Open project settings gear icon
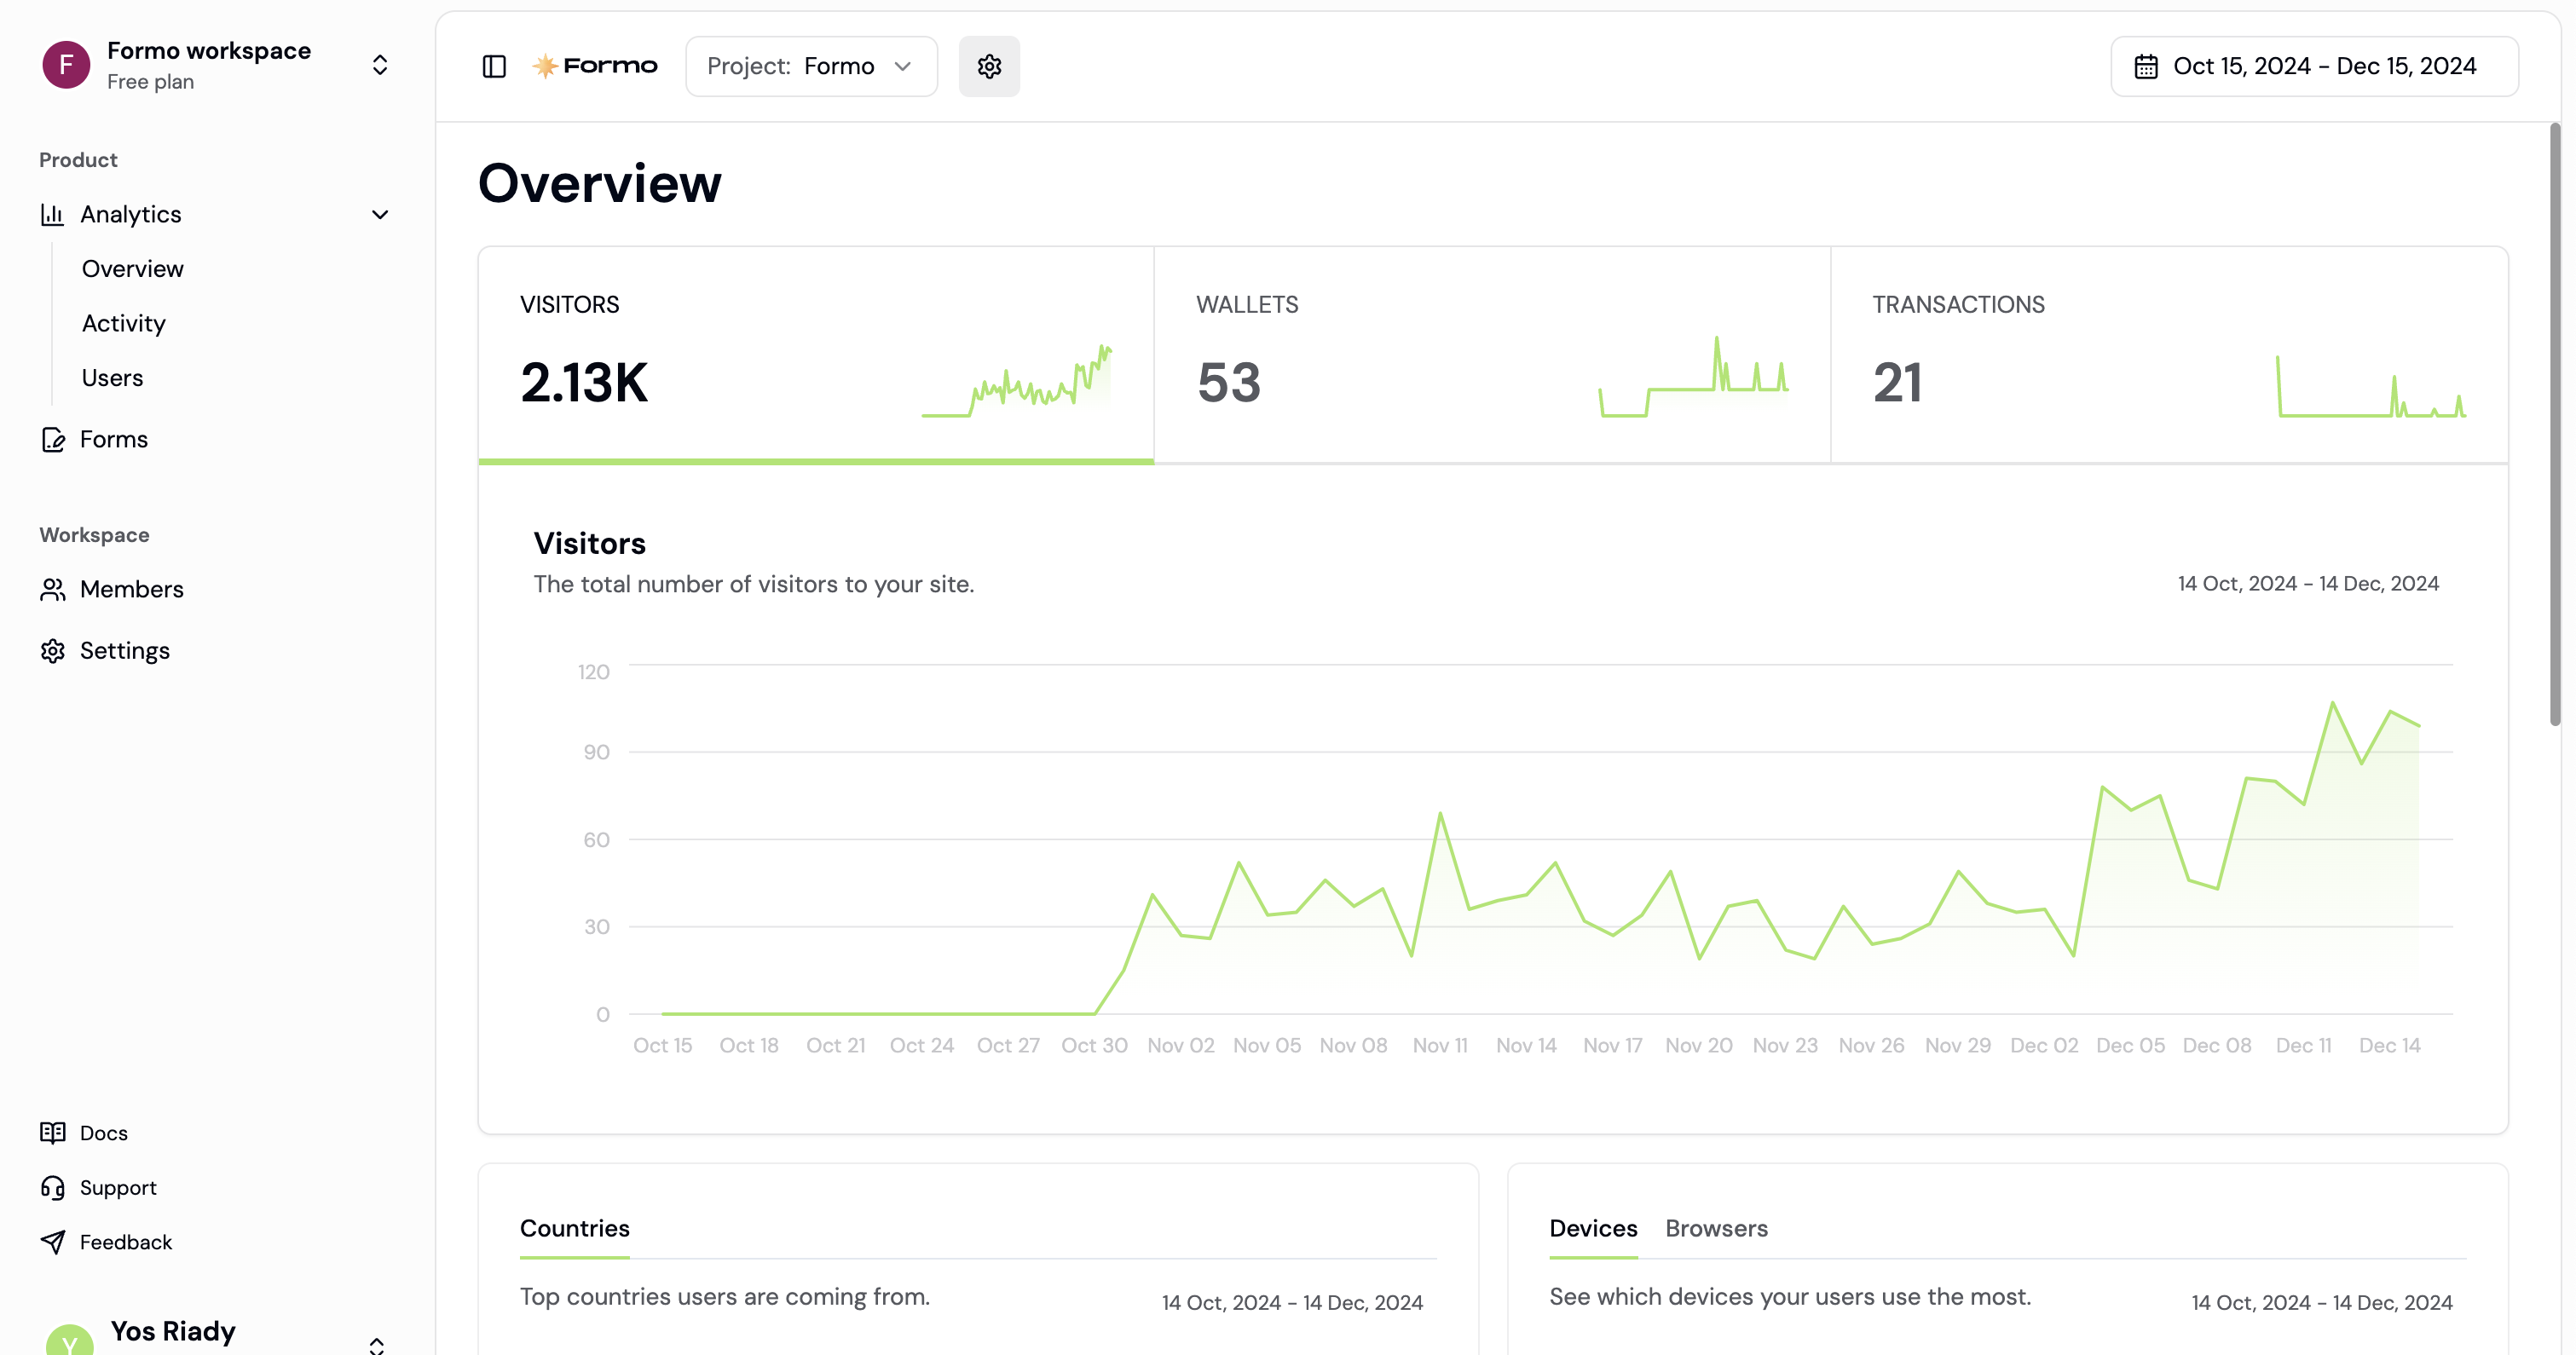 [x=989, y=66]
